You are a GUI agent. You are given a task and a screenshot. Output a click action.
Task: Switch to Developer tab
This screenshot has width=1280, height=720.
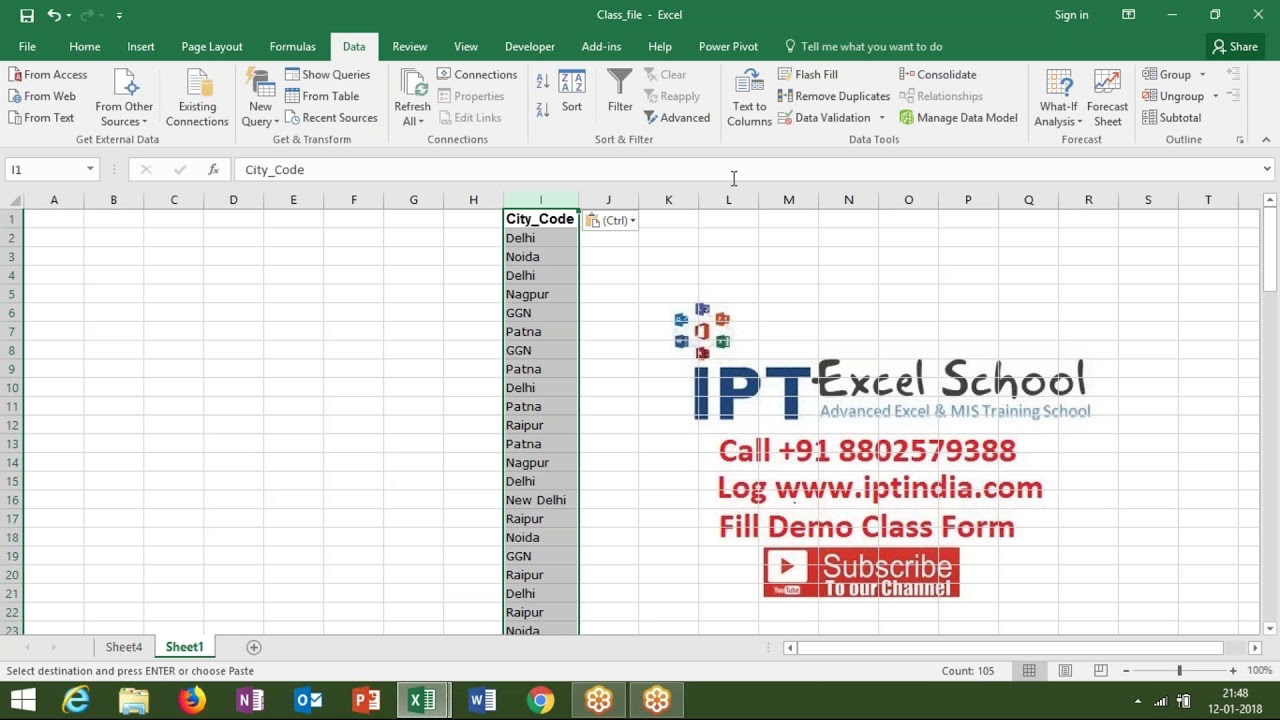click(529, 46)
